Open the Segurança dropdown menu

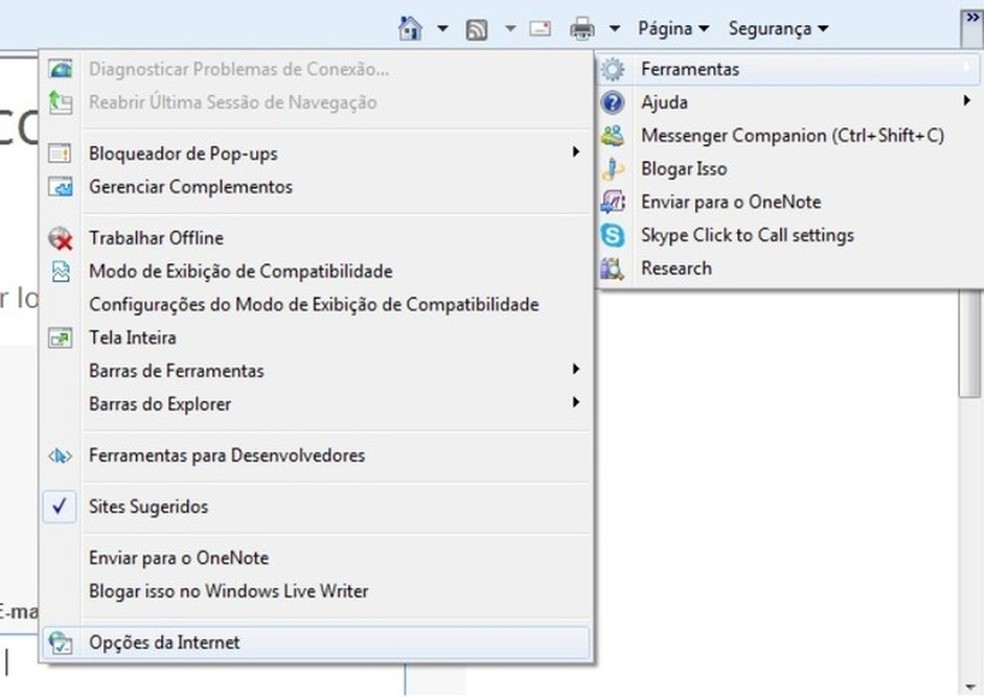click(x=777, y=29)
